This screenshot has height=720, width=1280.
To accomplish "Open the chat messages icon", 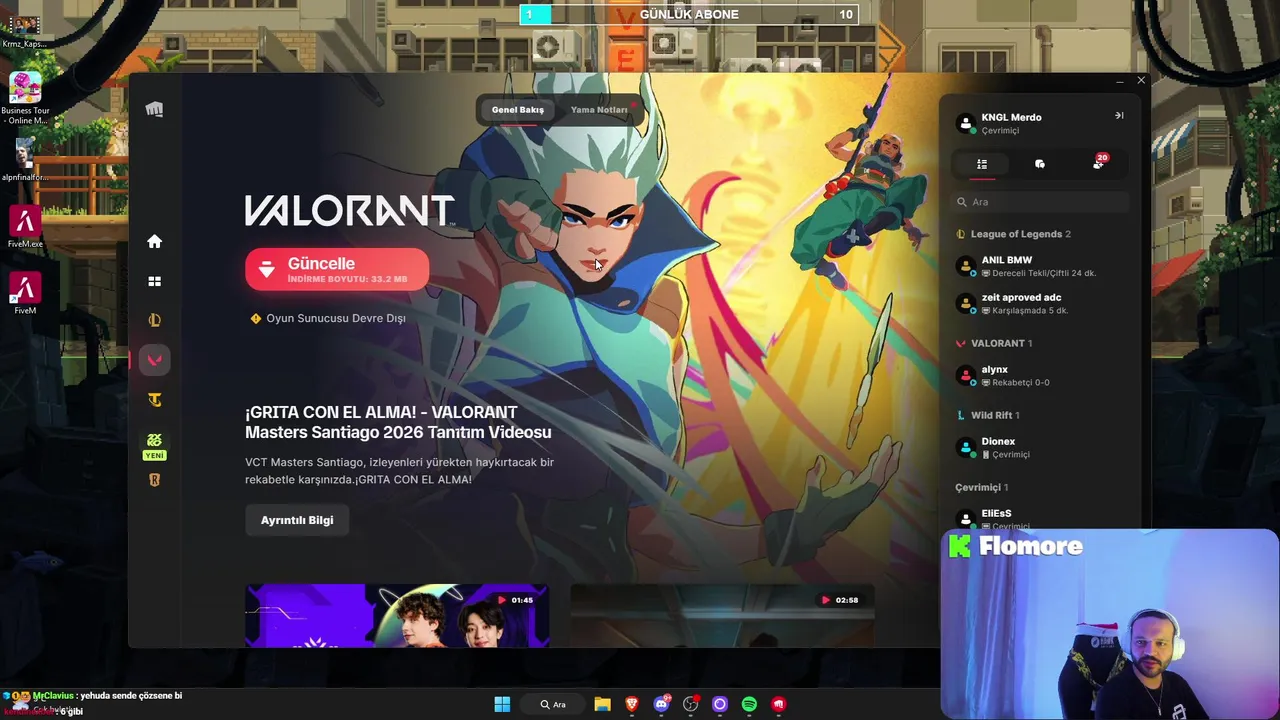I will pyautogui.click(x=1040, y=164).
